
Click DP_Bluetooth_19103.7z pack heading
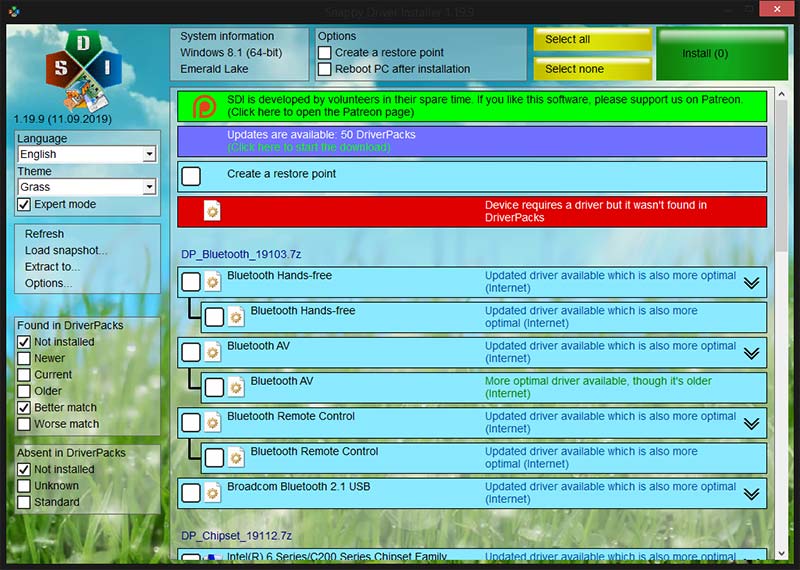click(241, 254)
